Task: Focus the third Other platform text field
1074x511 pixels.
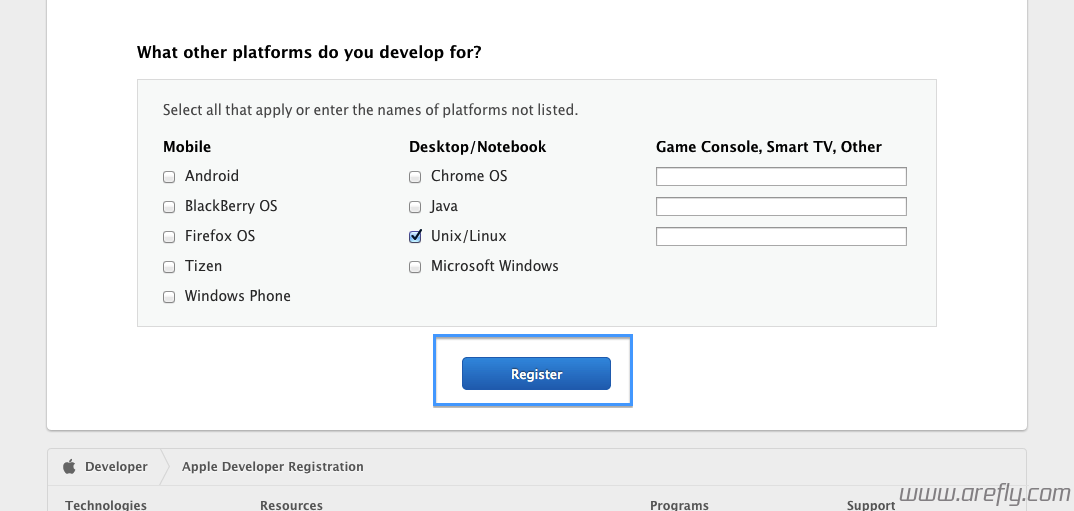Action: [x=781, y=236]
